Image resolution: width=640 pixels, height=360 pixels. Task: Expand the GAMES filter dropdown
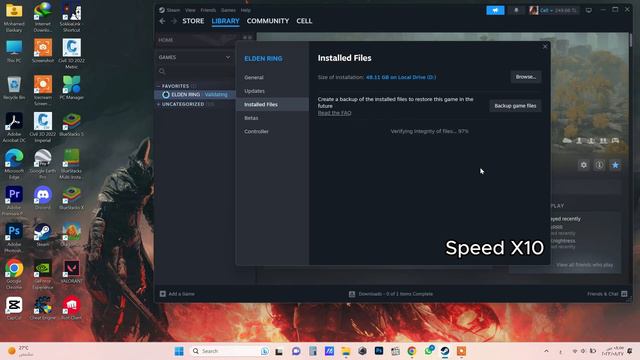[228, 57]
